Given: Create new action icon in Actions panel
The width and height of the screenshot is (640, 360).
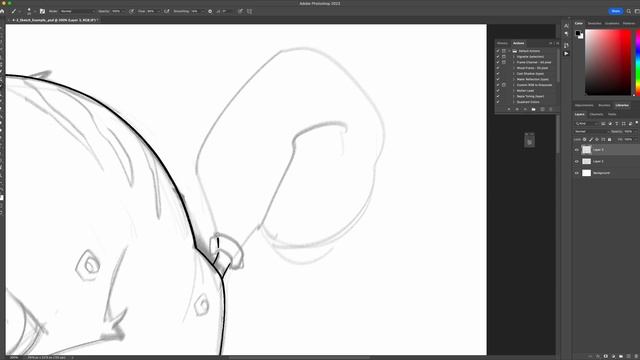Looking at the screenshot, I should pos(542,109).
